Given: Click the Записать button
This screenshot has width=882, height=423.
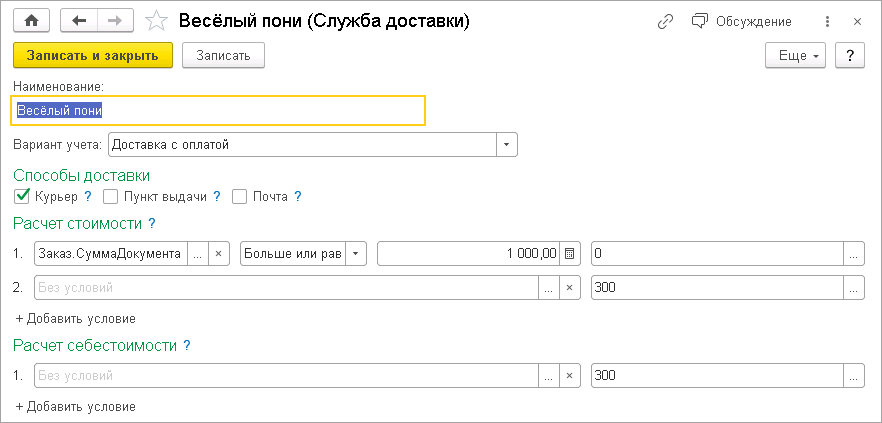Looking at the screenshot, I should tap(223, 55).
